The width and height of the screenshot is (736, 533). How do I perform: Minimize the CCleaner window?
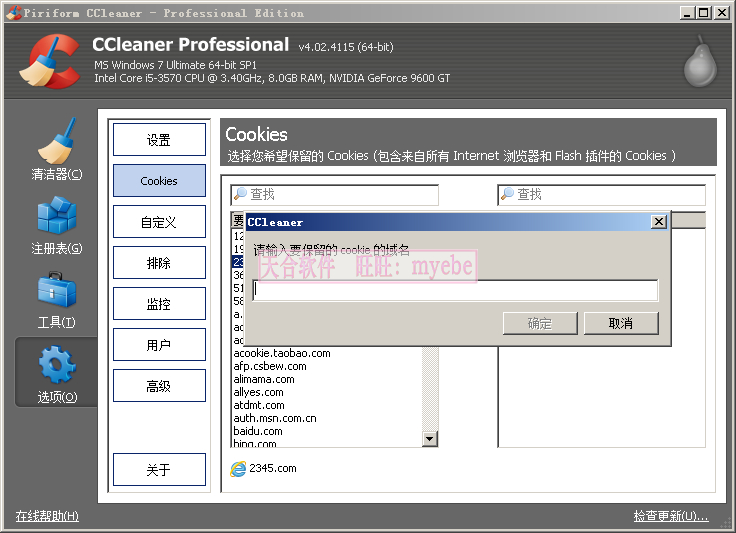click(687, 13)
